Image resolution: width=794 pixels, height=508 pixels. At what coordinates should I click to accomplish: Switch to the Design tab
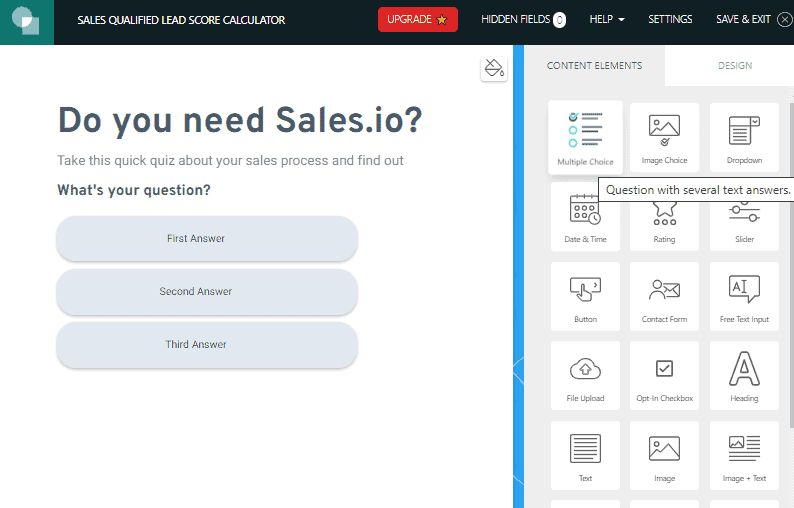click(735, 65)
